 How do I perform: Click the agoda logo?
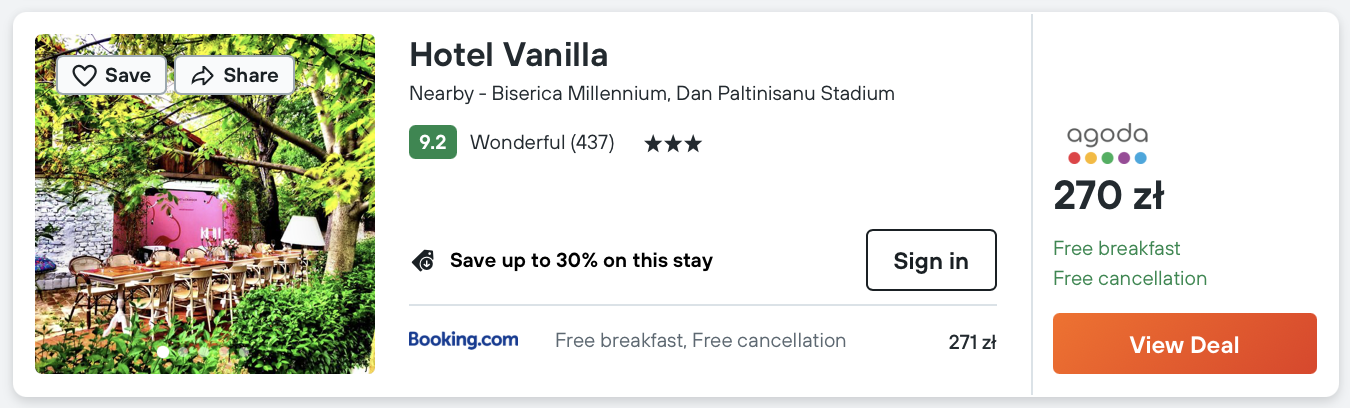point(1107,143)
